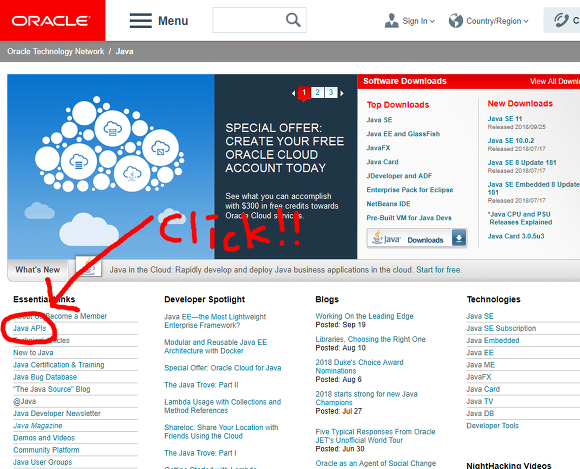Open Java SE 10.0.2 link
The height and width of the screenshot is (469, 580).
coord(511,141)
